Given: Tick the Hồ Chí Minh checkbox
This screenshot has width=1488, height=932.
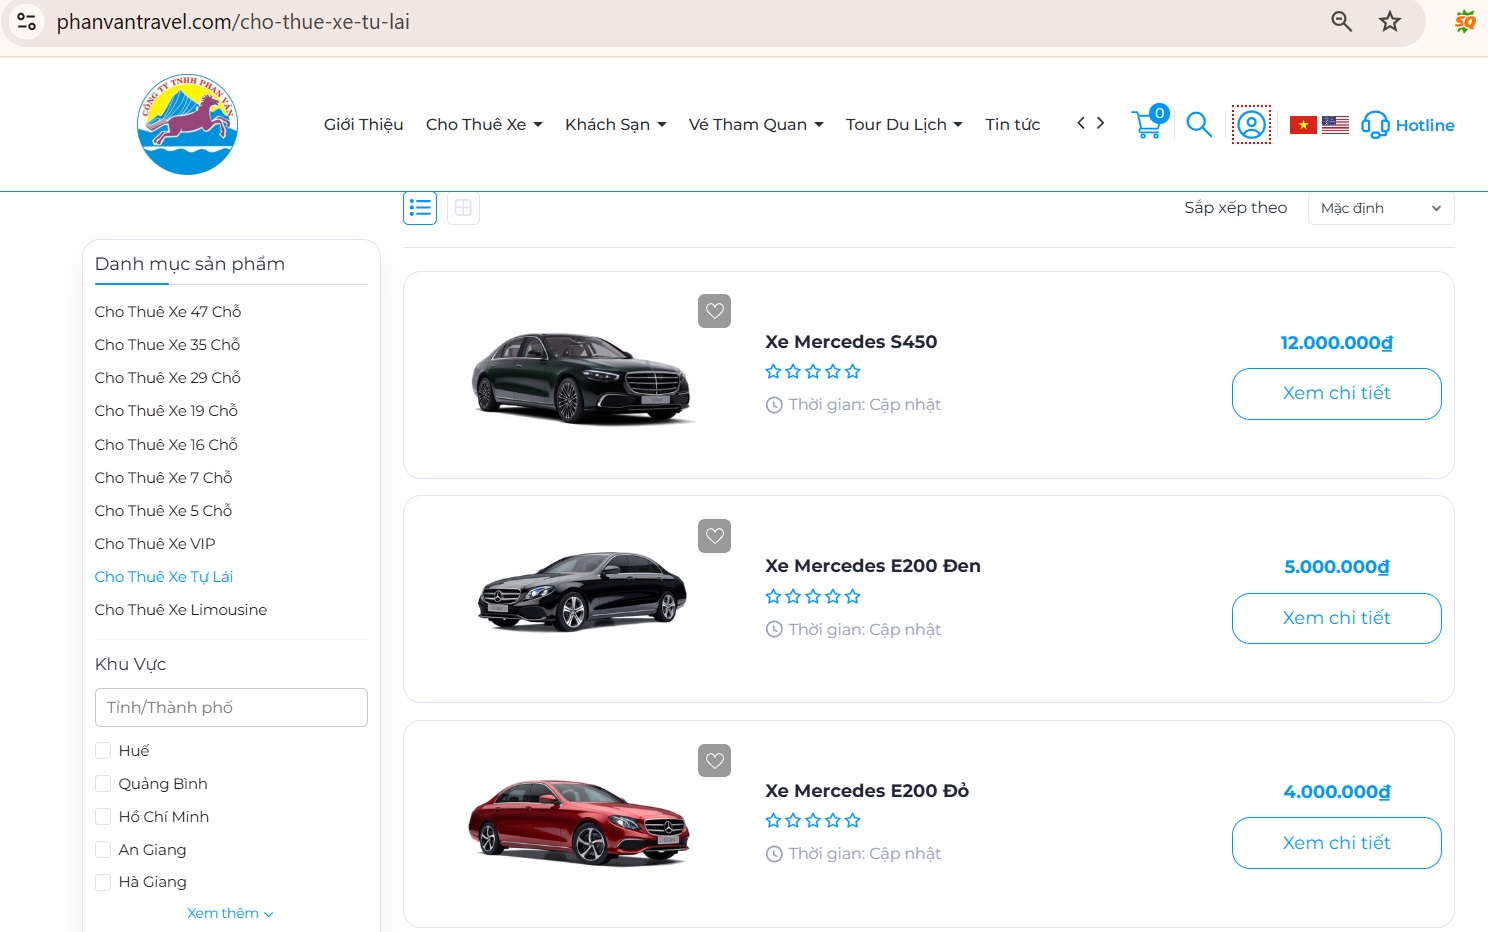Looking at the screenshot, I should point(103,816).
